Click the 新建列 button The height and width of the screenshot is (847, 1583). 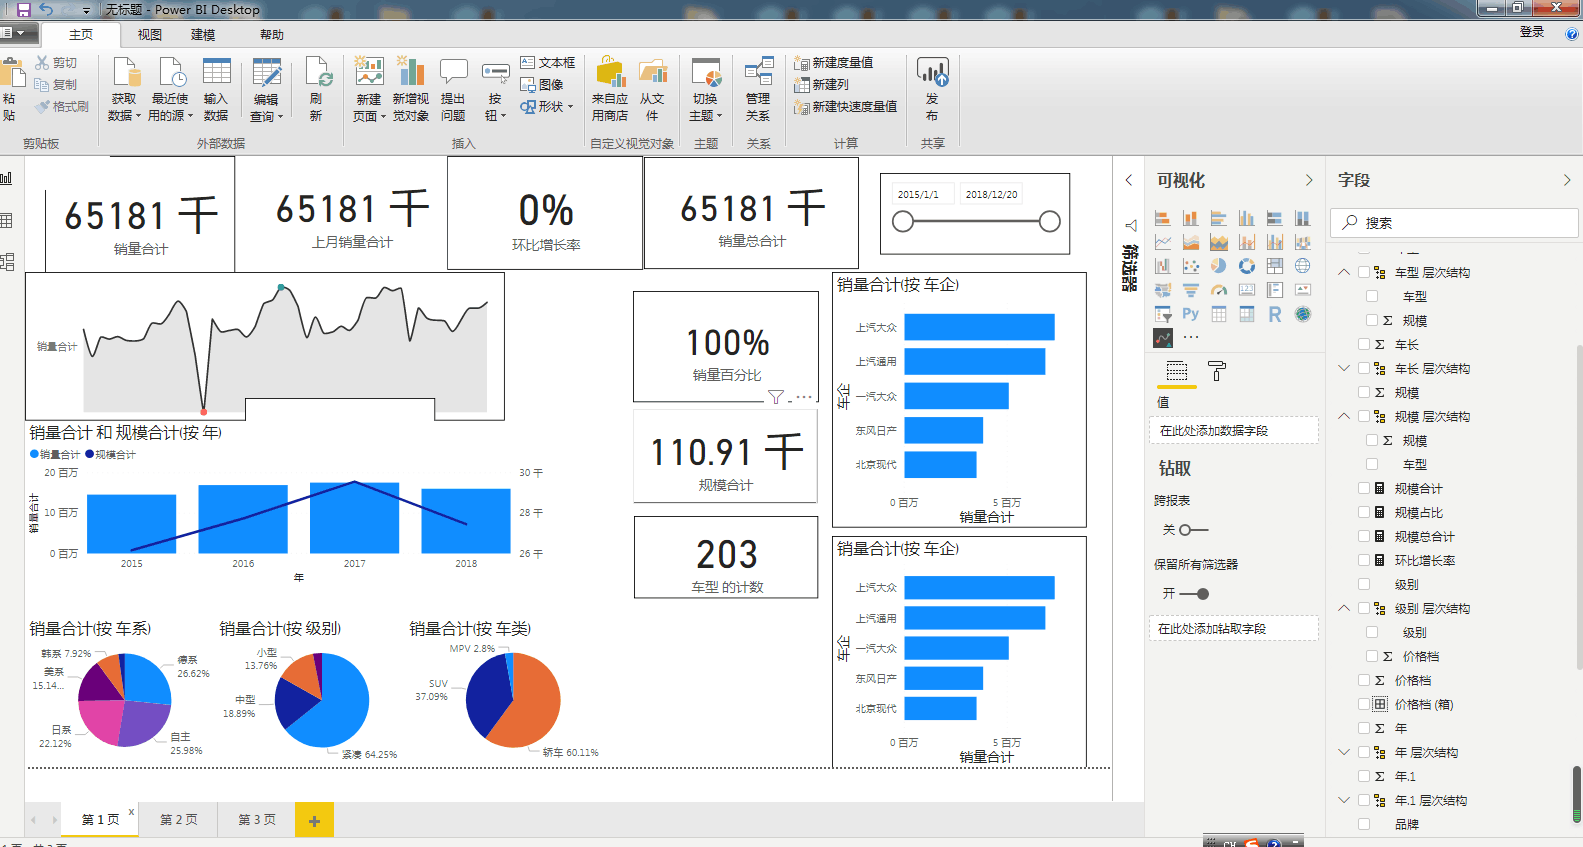[821, 84]
